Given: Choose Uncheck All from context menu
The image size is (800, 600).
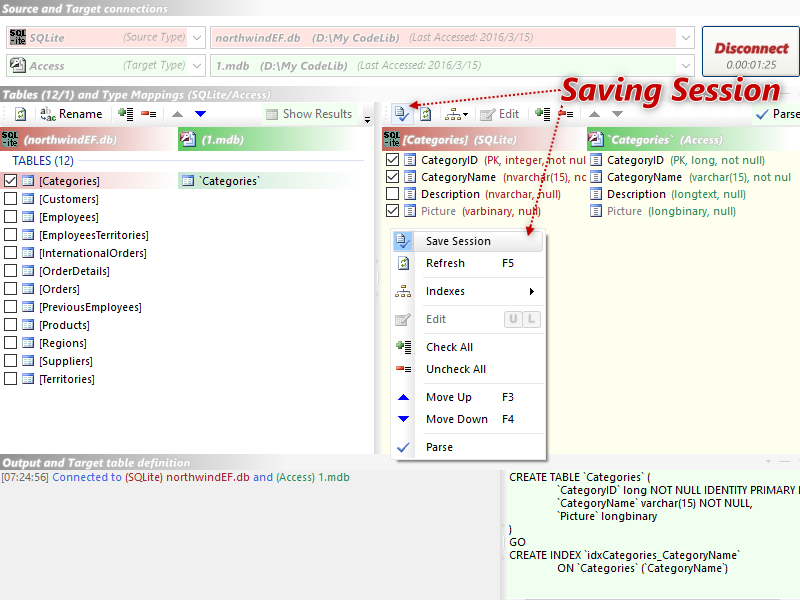Looking at the screenshot, I should coord(468,369).
